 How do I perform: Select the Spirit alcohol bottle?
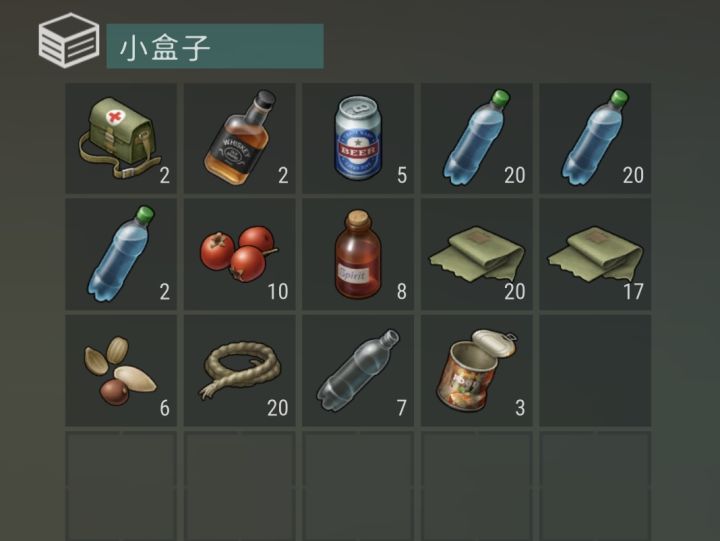[x=358, y=254]
